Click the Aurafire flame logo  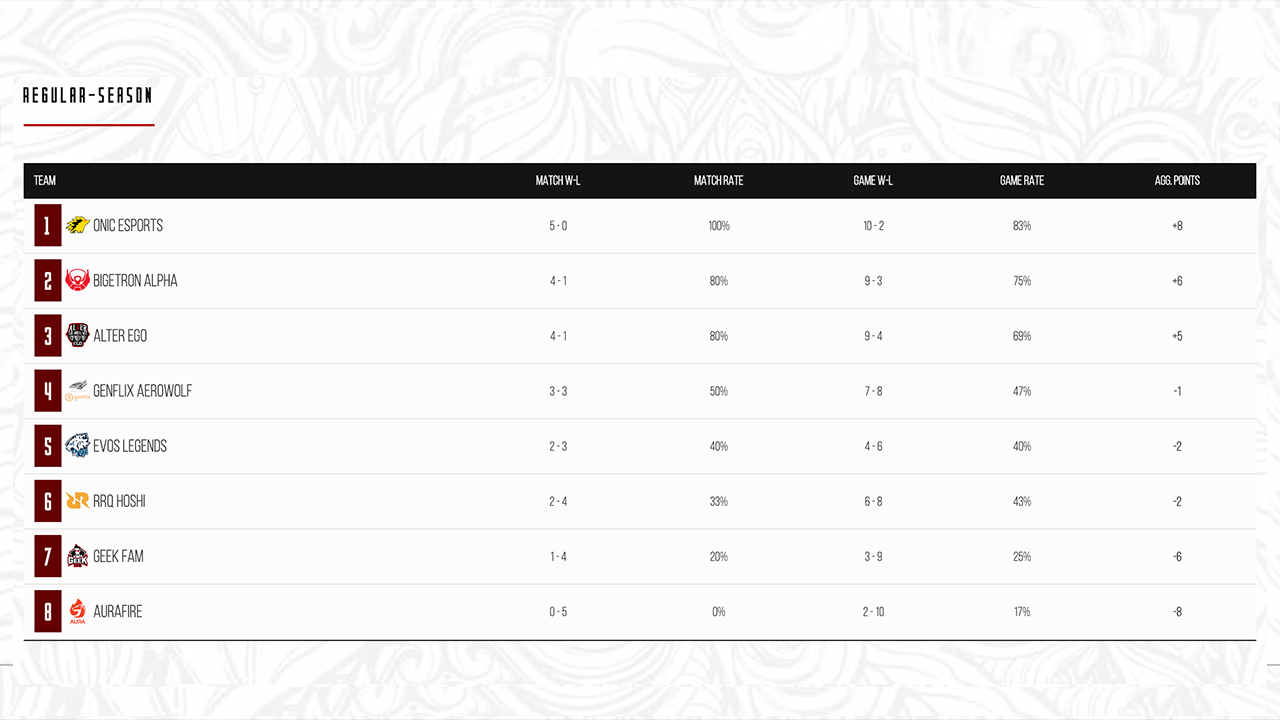(78, 611)
